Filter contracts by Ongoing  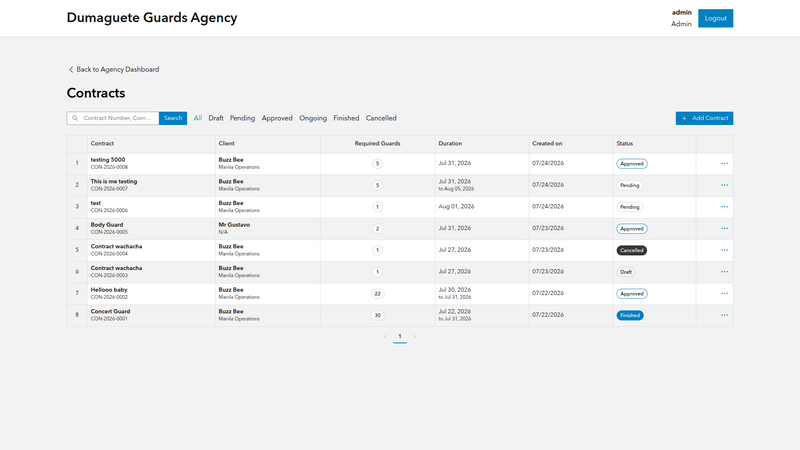coord(313,118)
